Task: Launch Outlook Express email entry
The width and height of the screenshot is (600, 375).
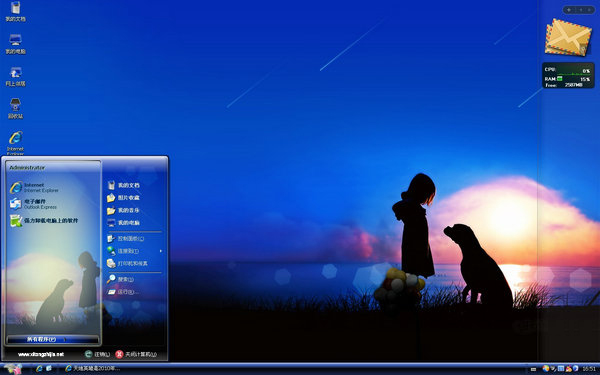Action: tap(34, 204)
